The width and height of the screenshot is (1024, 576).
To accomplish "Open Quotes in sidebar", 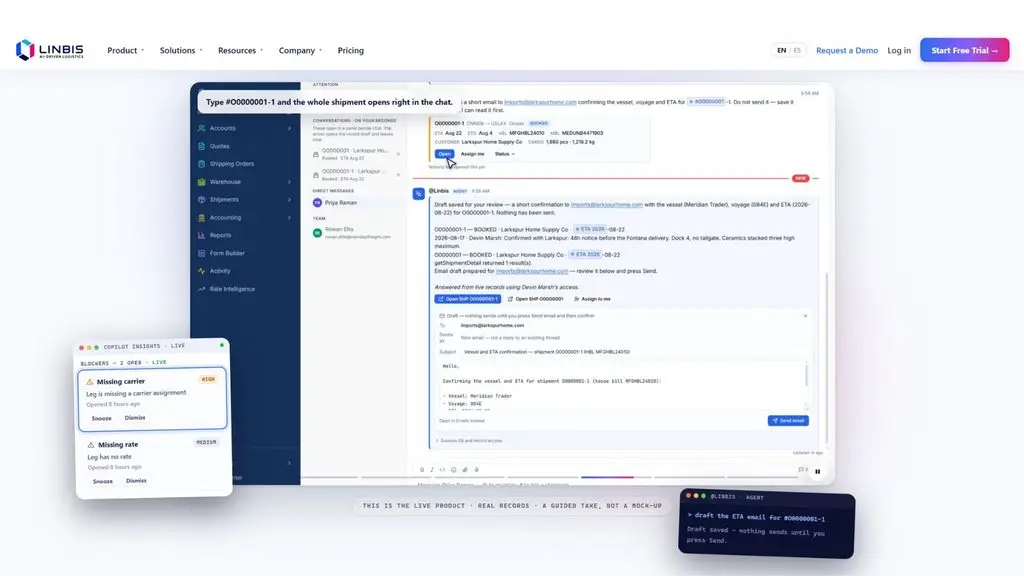I will (219, 146).
